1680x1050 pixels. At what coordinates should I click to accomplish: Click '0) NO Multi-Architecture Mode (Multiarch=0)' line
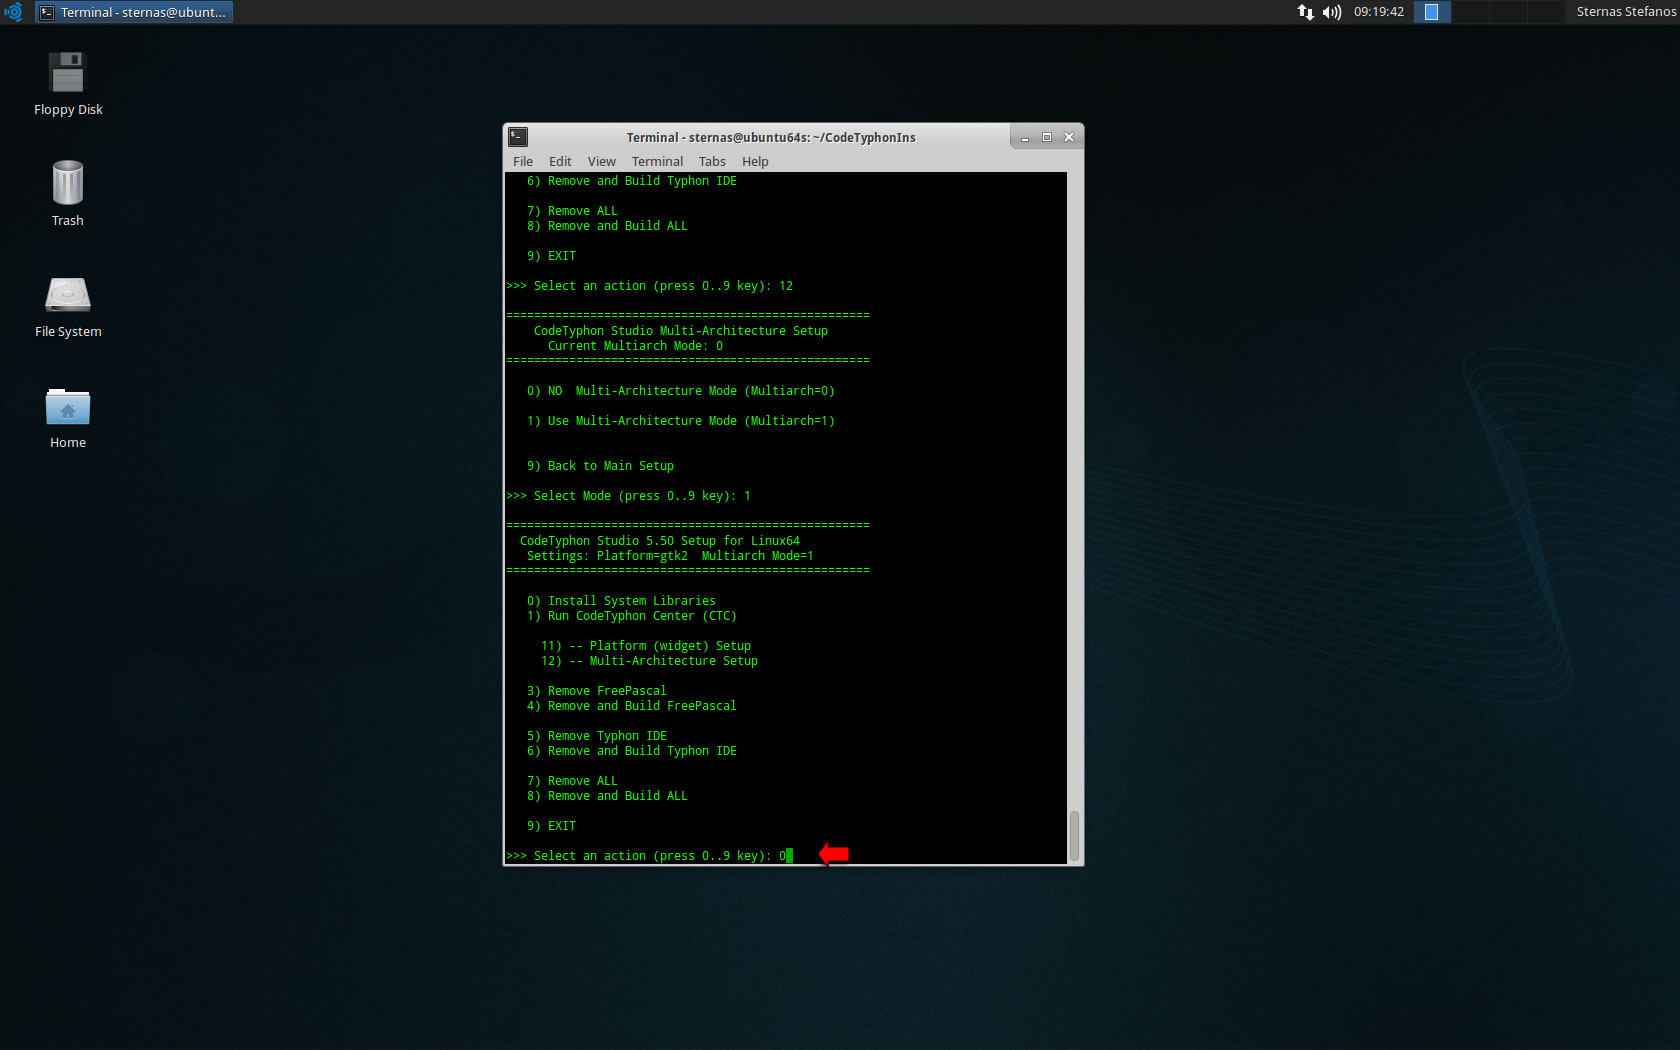click(x=680, y=391)
